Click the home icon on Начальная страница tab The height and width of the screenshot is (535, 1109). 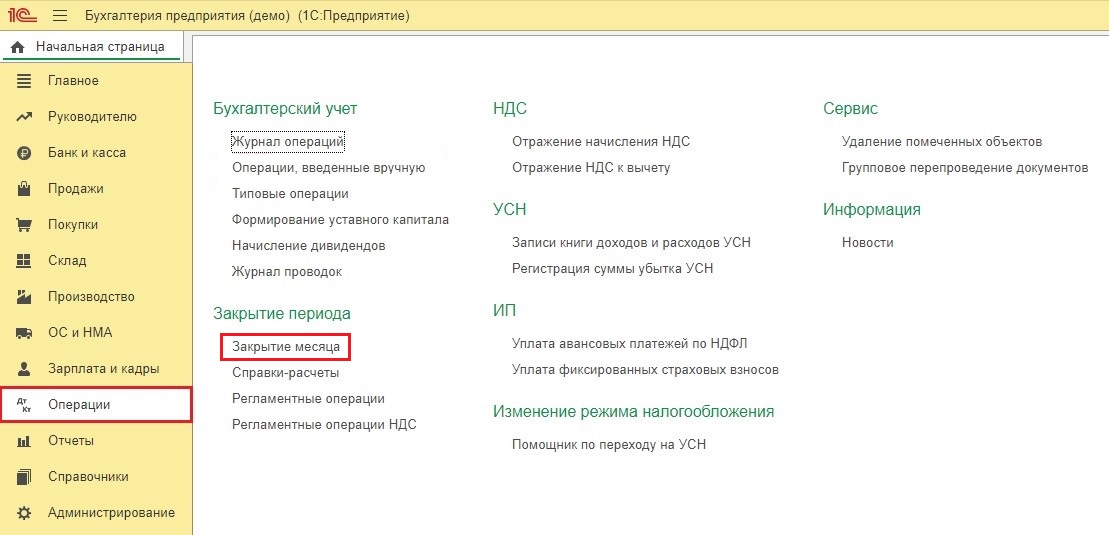[18, 47]
